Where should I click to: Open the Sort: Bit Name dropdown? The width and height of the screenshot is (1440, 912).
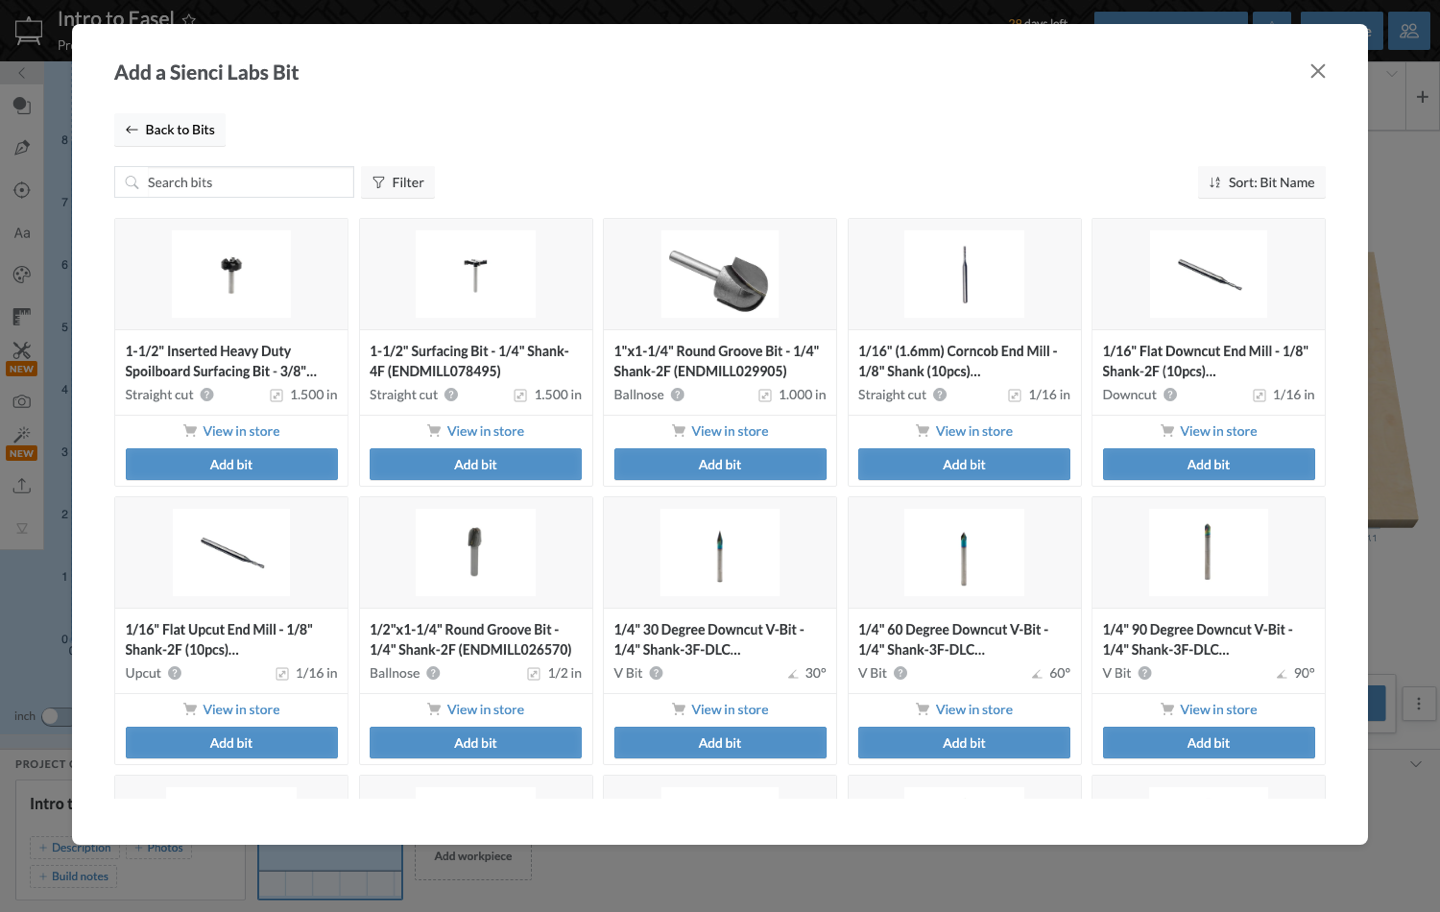pyautogui.click(x=1262, y=182)
